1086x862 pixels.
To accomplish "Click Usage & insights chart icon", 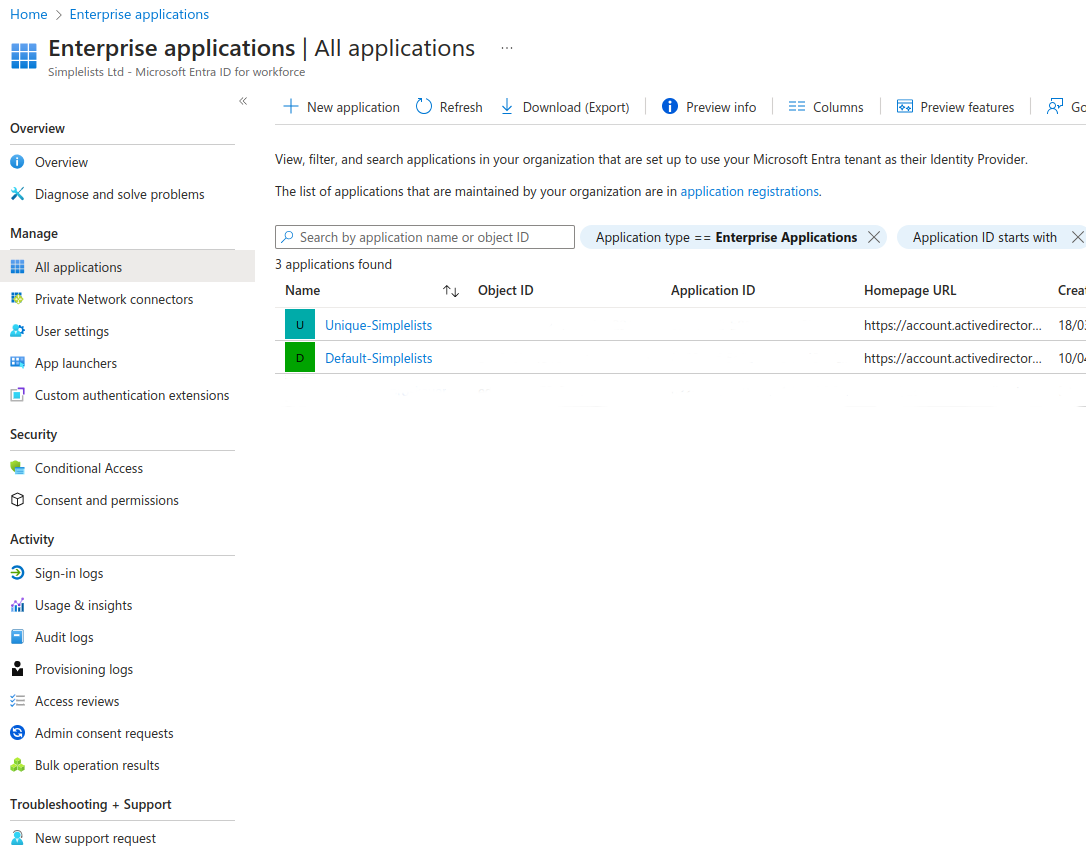I will (x=18, y=605).
